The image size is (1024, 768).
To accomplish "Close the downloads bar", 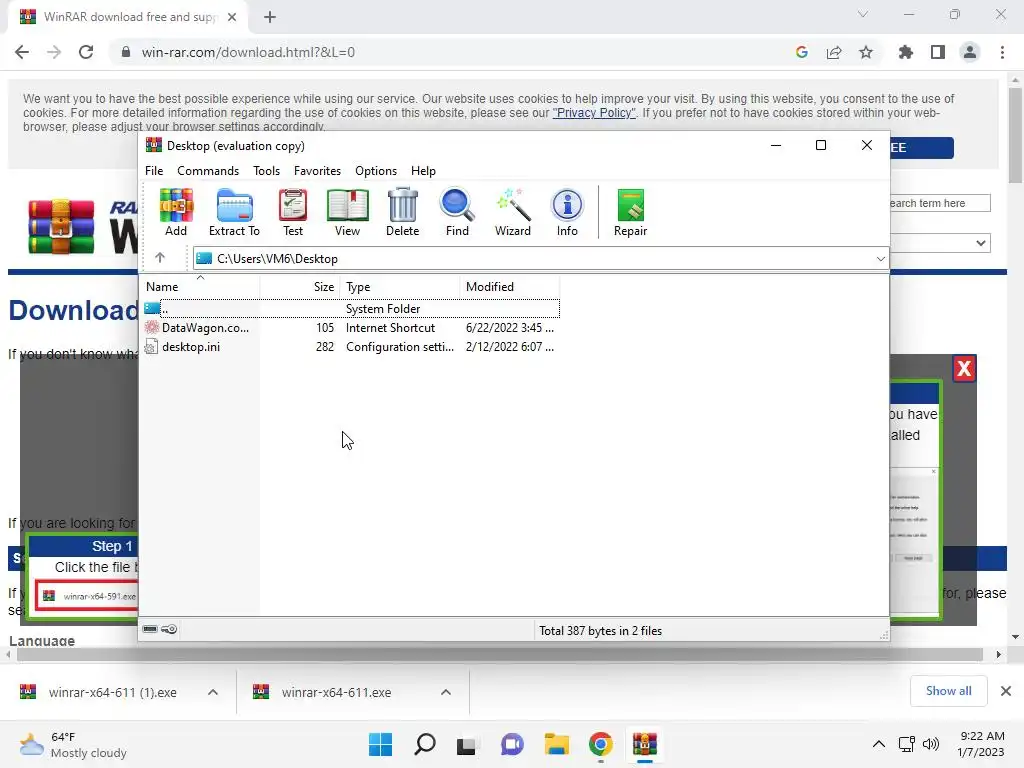I will [x=1006, y=691].
